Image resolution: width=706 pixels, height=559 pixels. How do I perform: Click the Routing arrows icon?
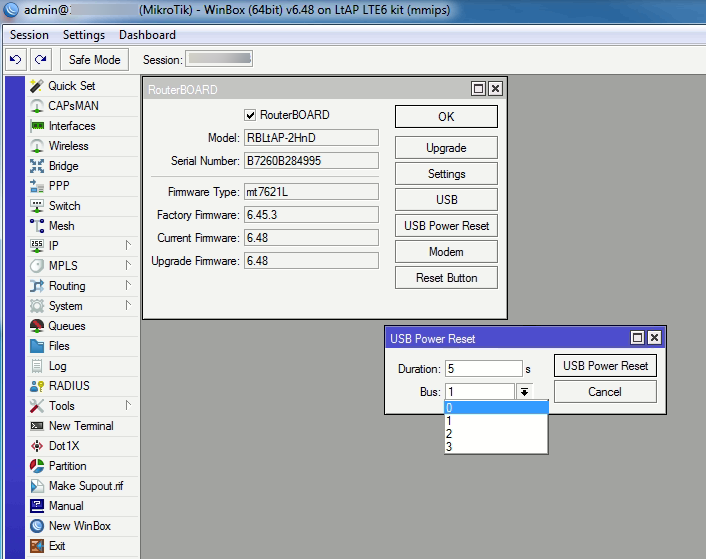37,286
